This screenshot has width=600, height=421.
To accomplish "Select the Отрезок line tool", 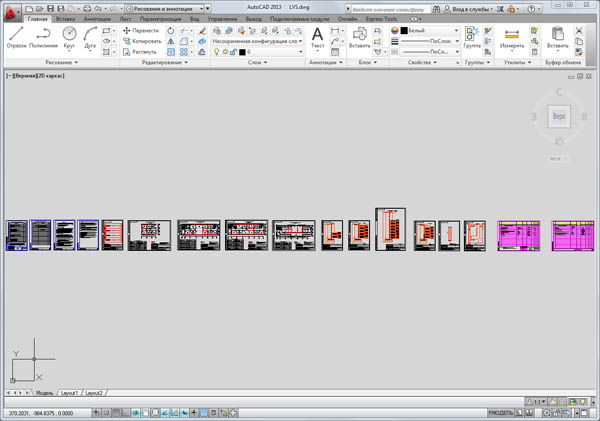I will coord(16,37).
